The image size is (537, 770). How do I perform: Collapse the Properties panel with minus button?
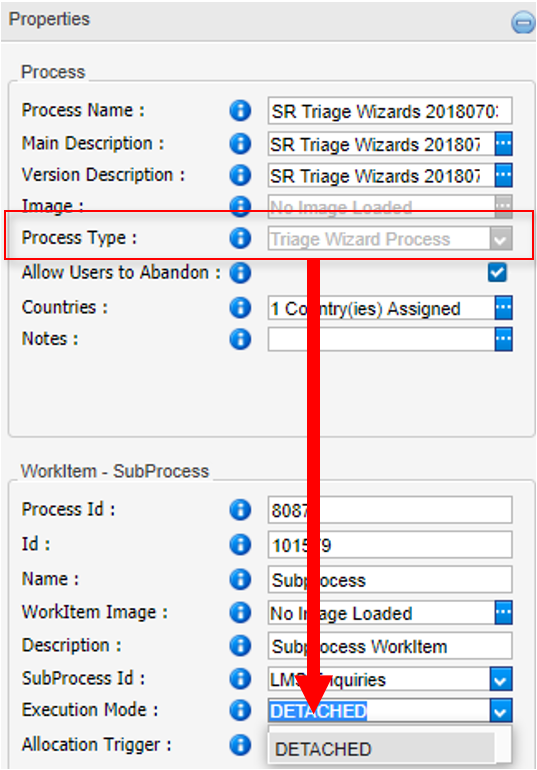pos(523,22)
